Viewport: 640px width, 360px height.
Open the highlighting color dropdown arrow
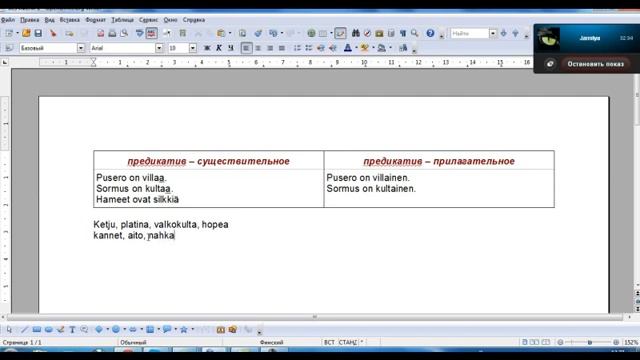373,48
